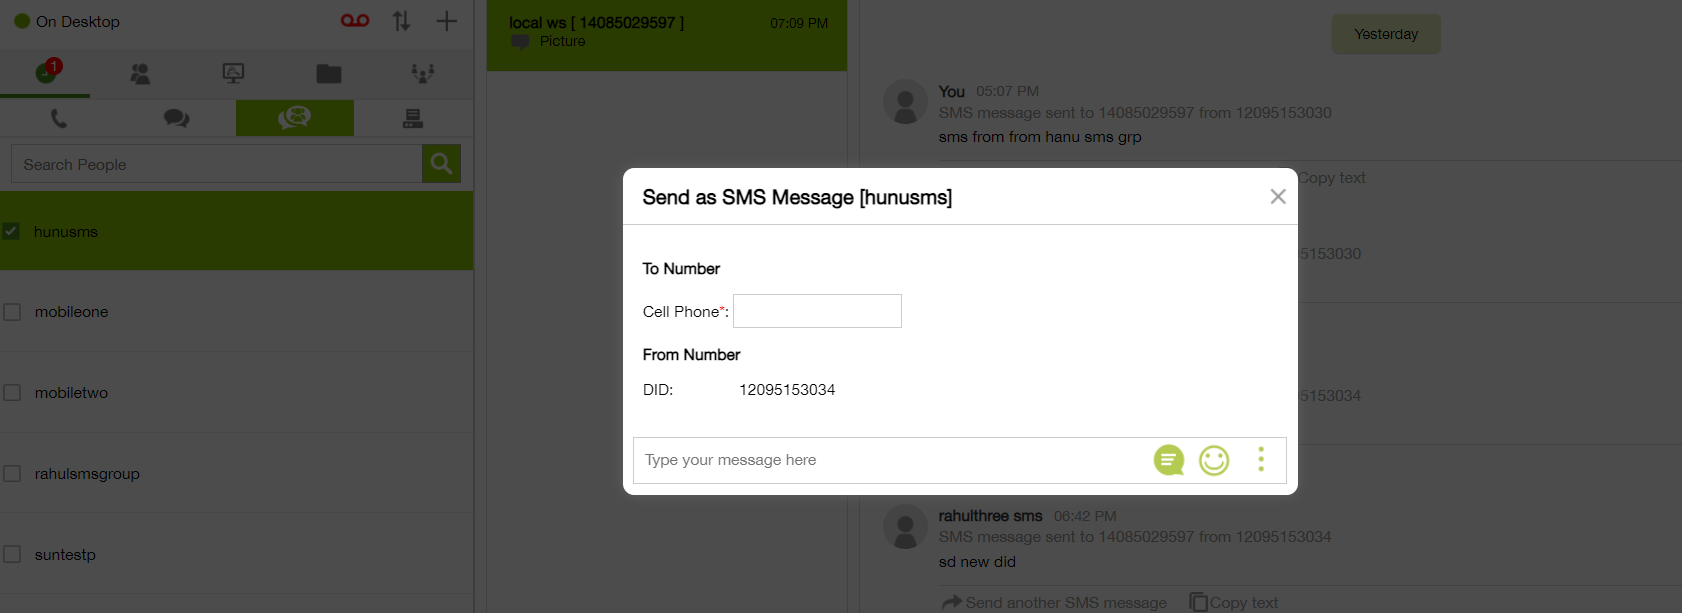Click the voicemail icon
This screenshot has height=613, width=1682.
tap(355, 21)
